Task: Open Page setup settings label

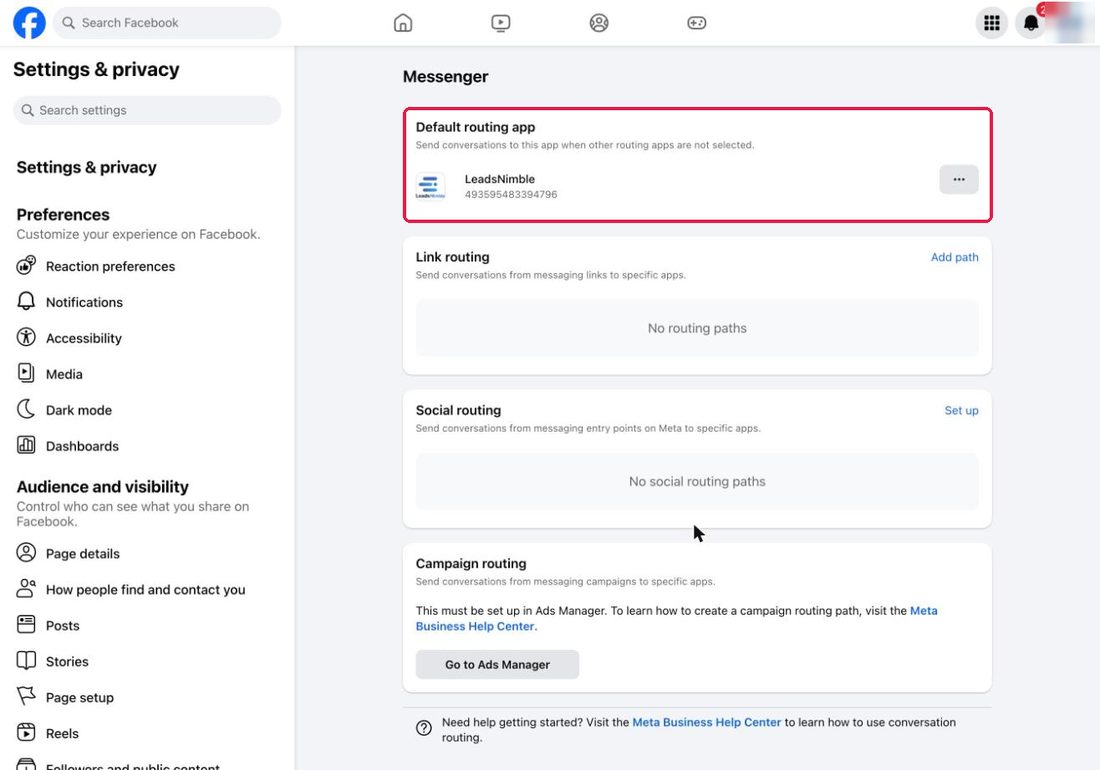Action: click(80, 698)
